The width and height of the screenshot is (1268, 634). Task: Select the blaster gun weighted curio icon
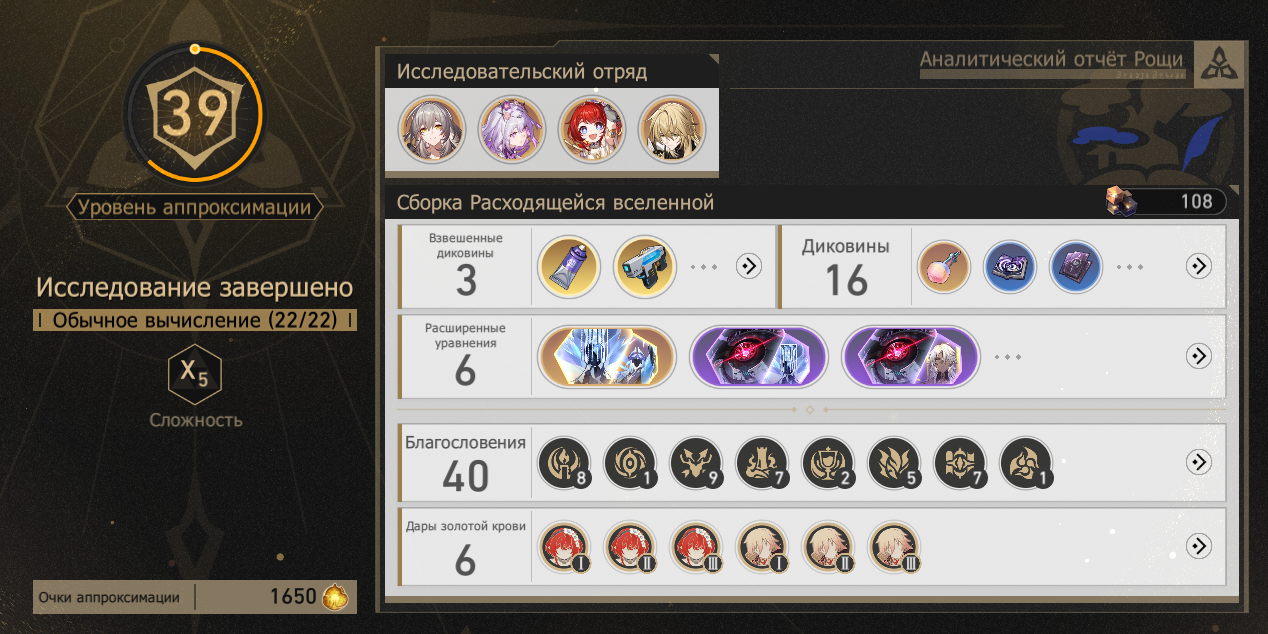(644, 266)
